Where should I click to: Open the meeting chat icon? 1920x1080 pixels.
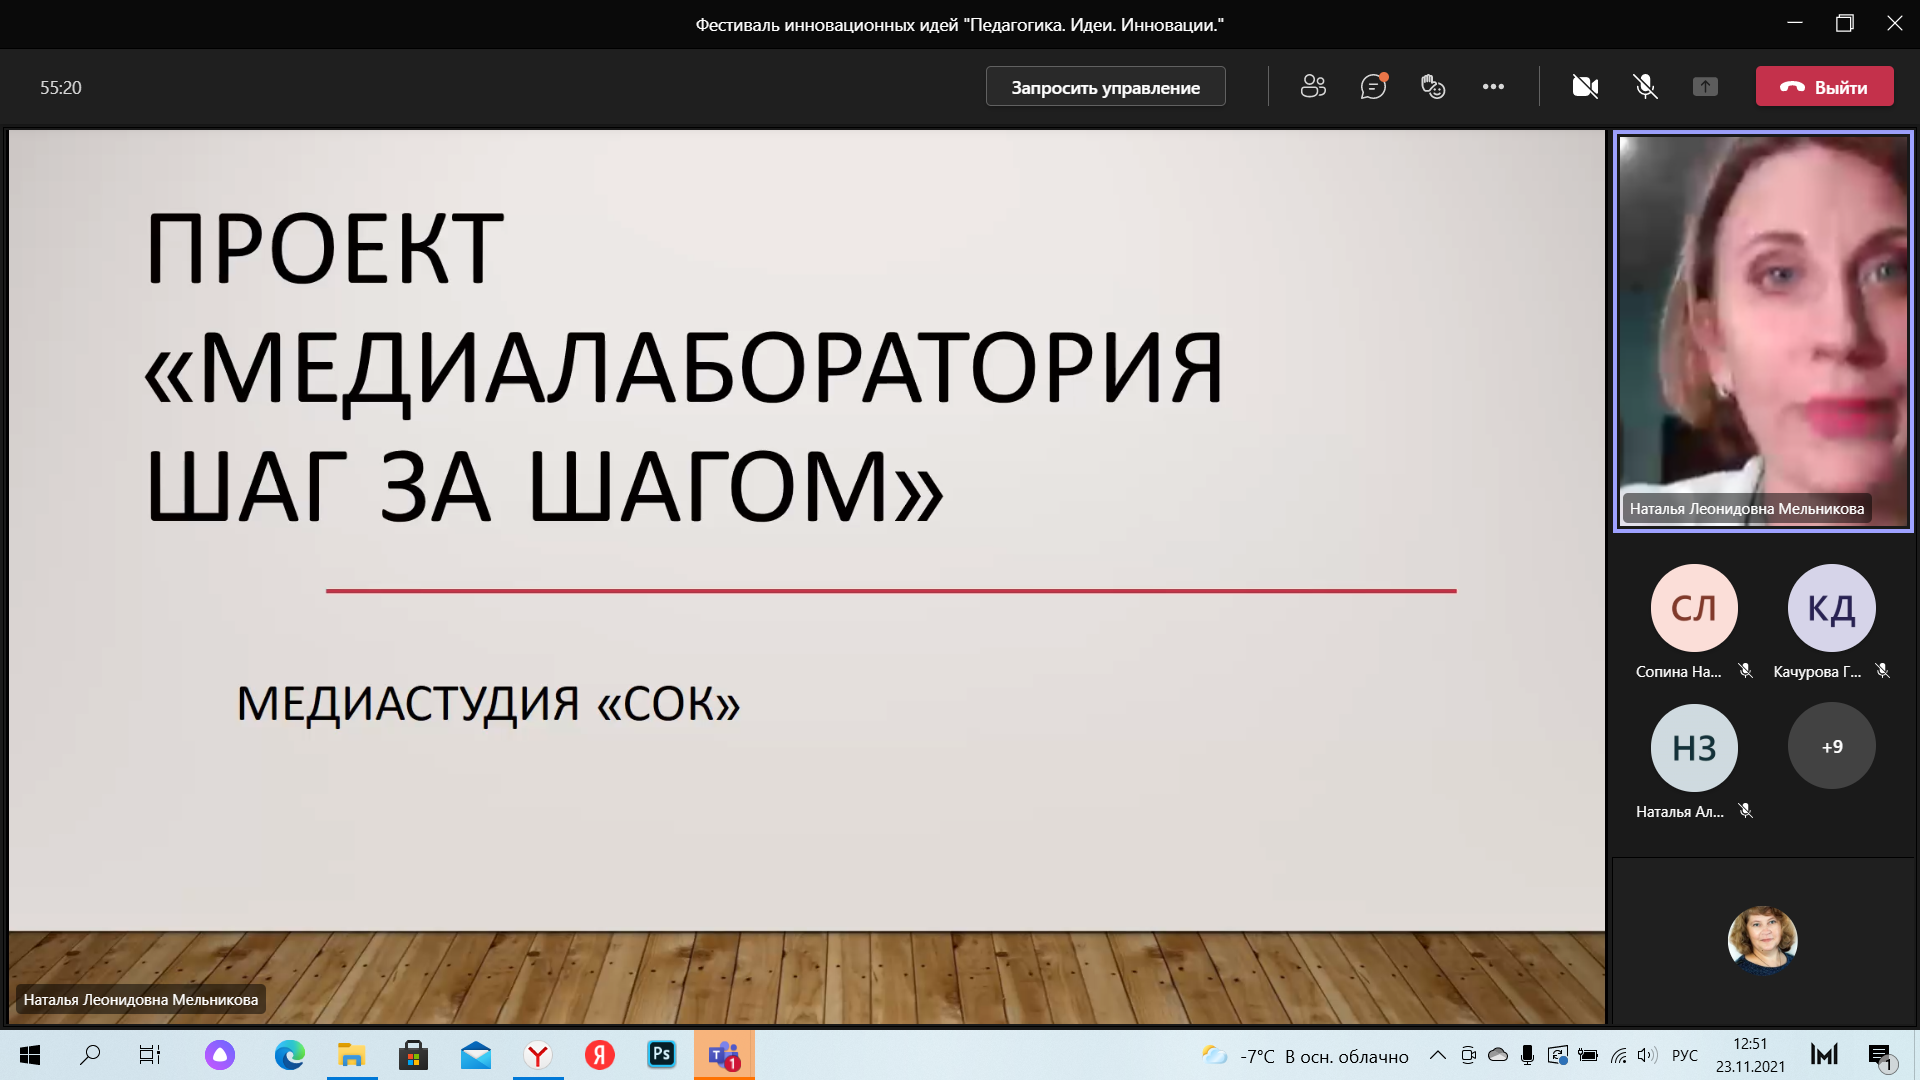click(x=1373, y=87)
